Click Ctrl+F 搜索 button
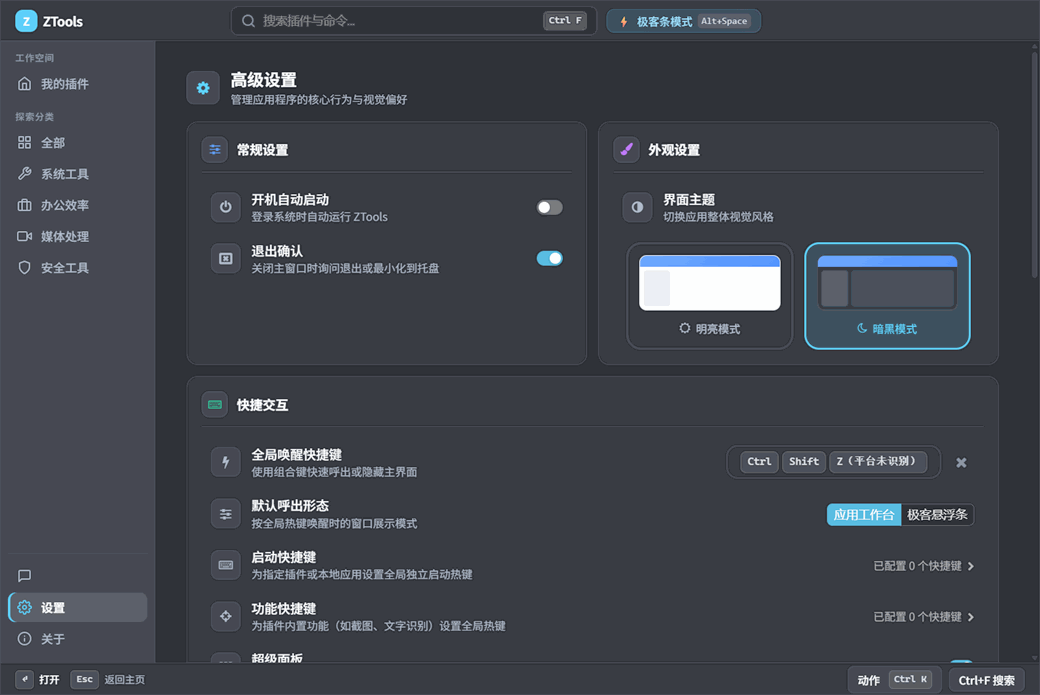The image size is (1040, 695). (986, 680)
